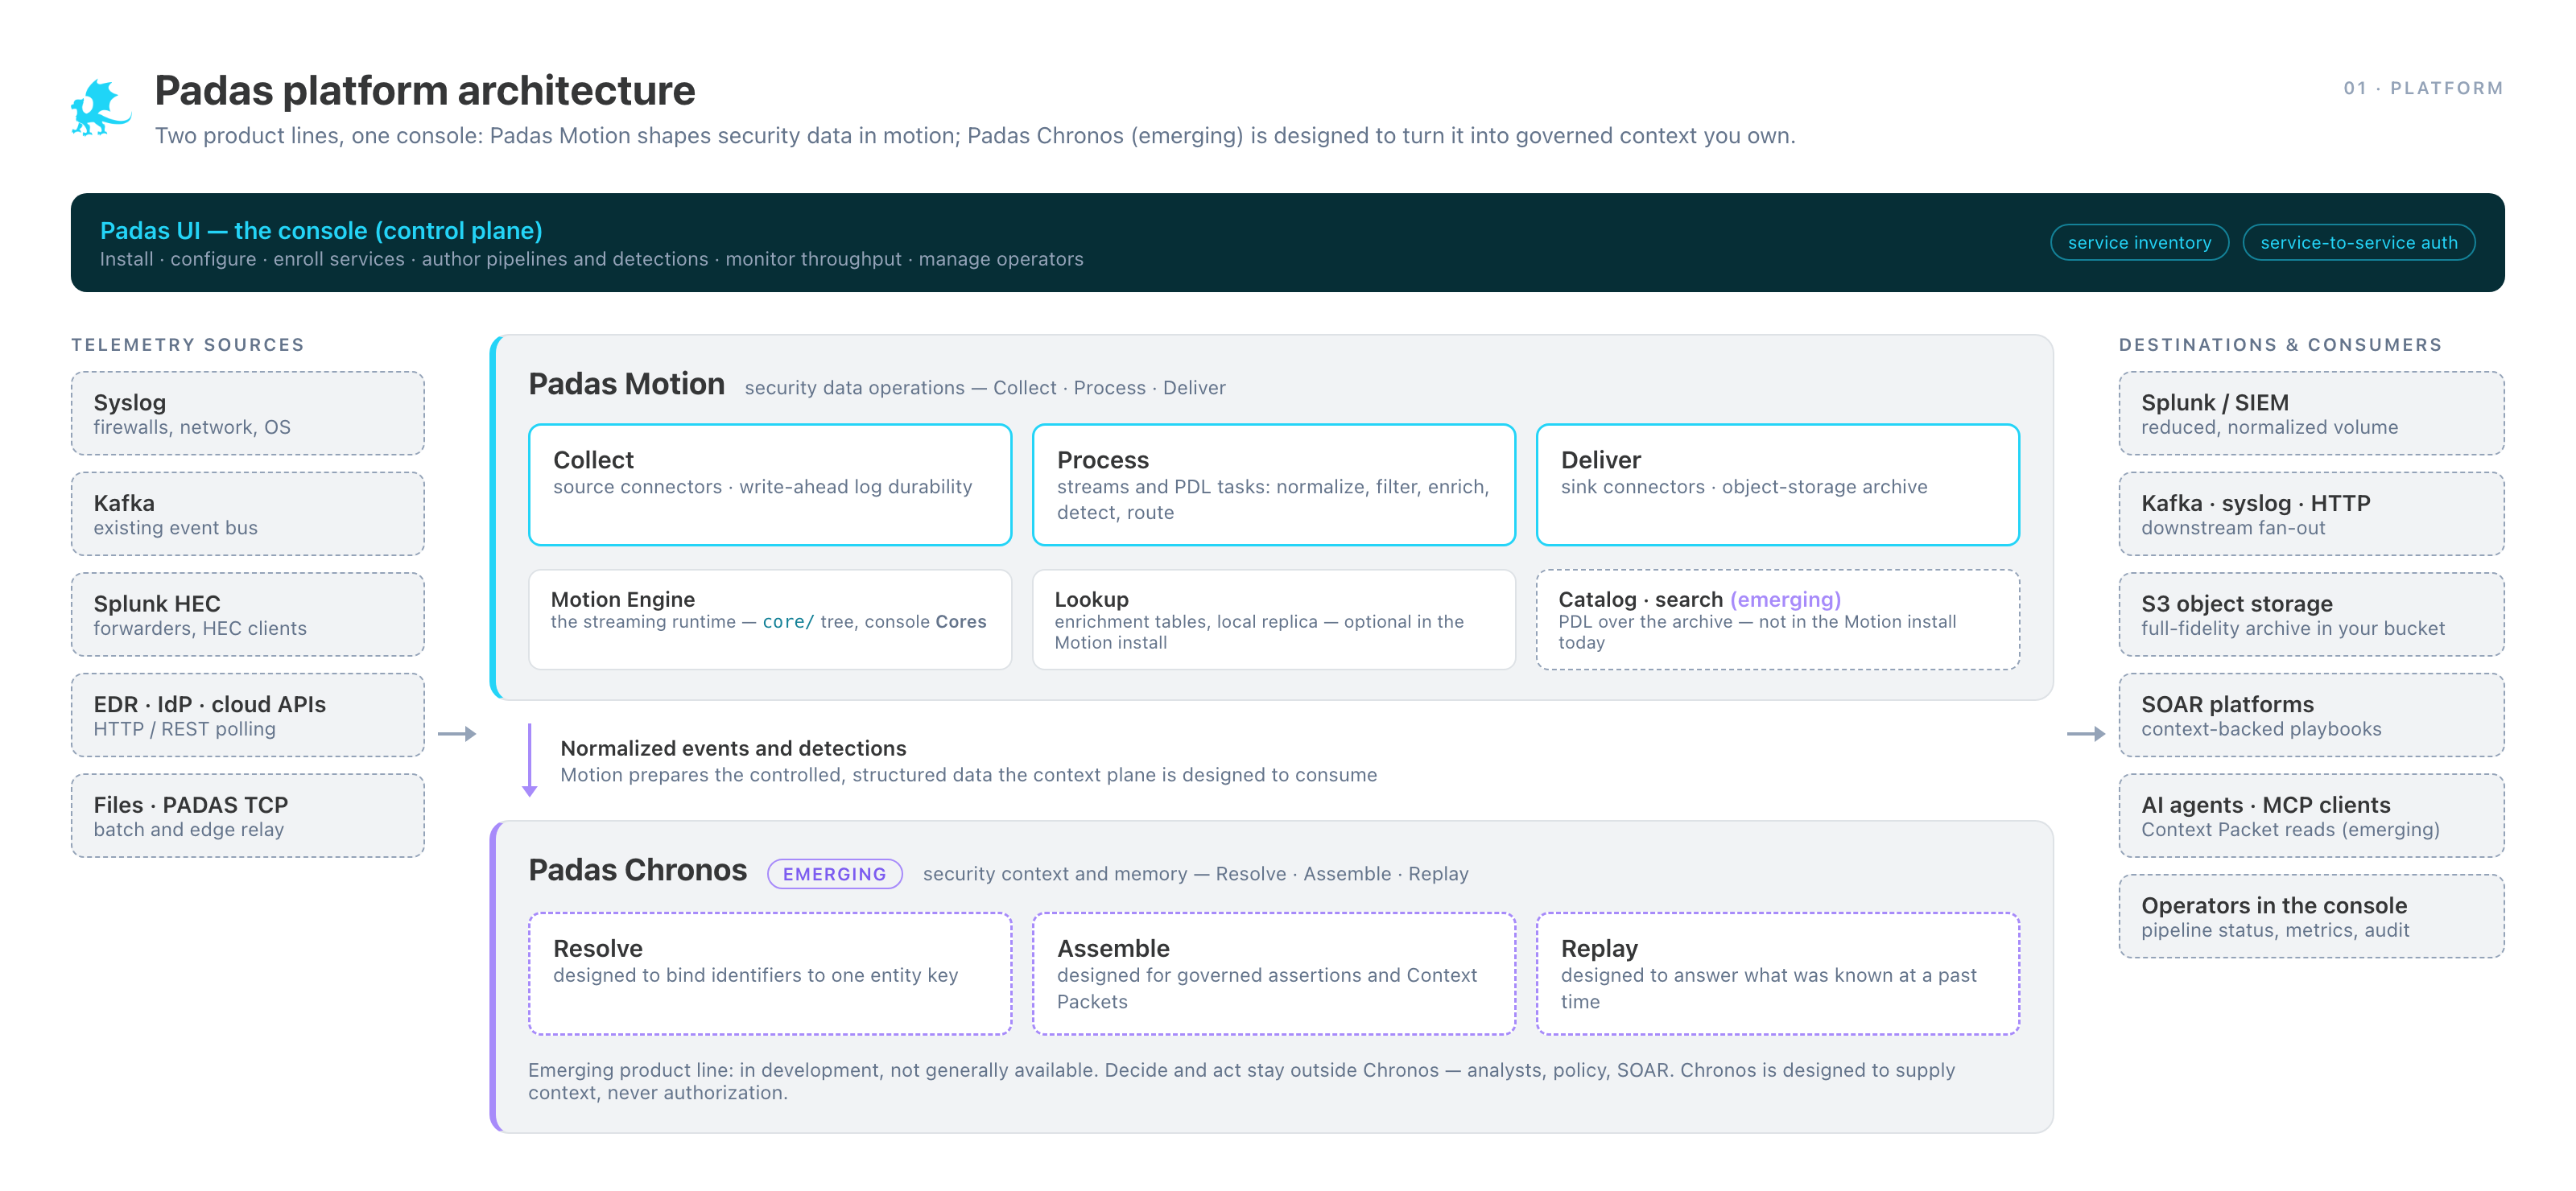Select the Operators in the console card

pyautogui.click(x=2311, y=917)
